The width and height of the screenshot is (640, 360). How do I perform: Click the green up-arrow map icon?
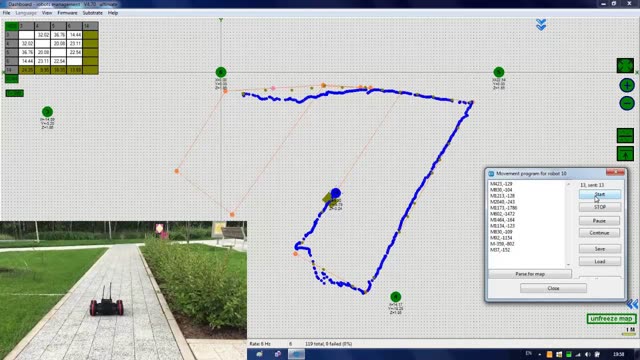[625, 154]
